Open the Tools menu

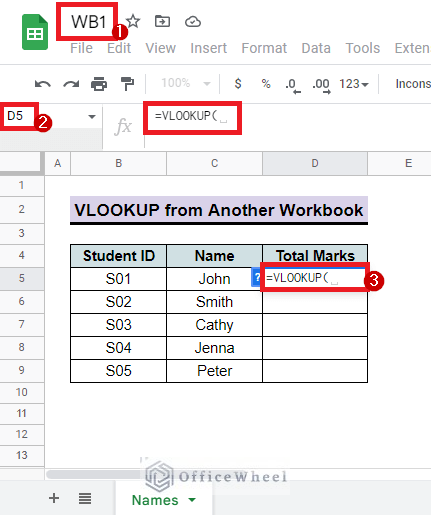pos(363,48)
